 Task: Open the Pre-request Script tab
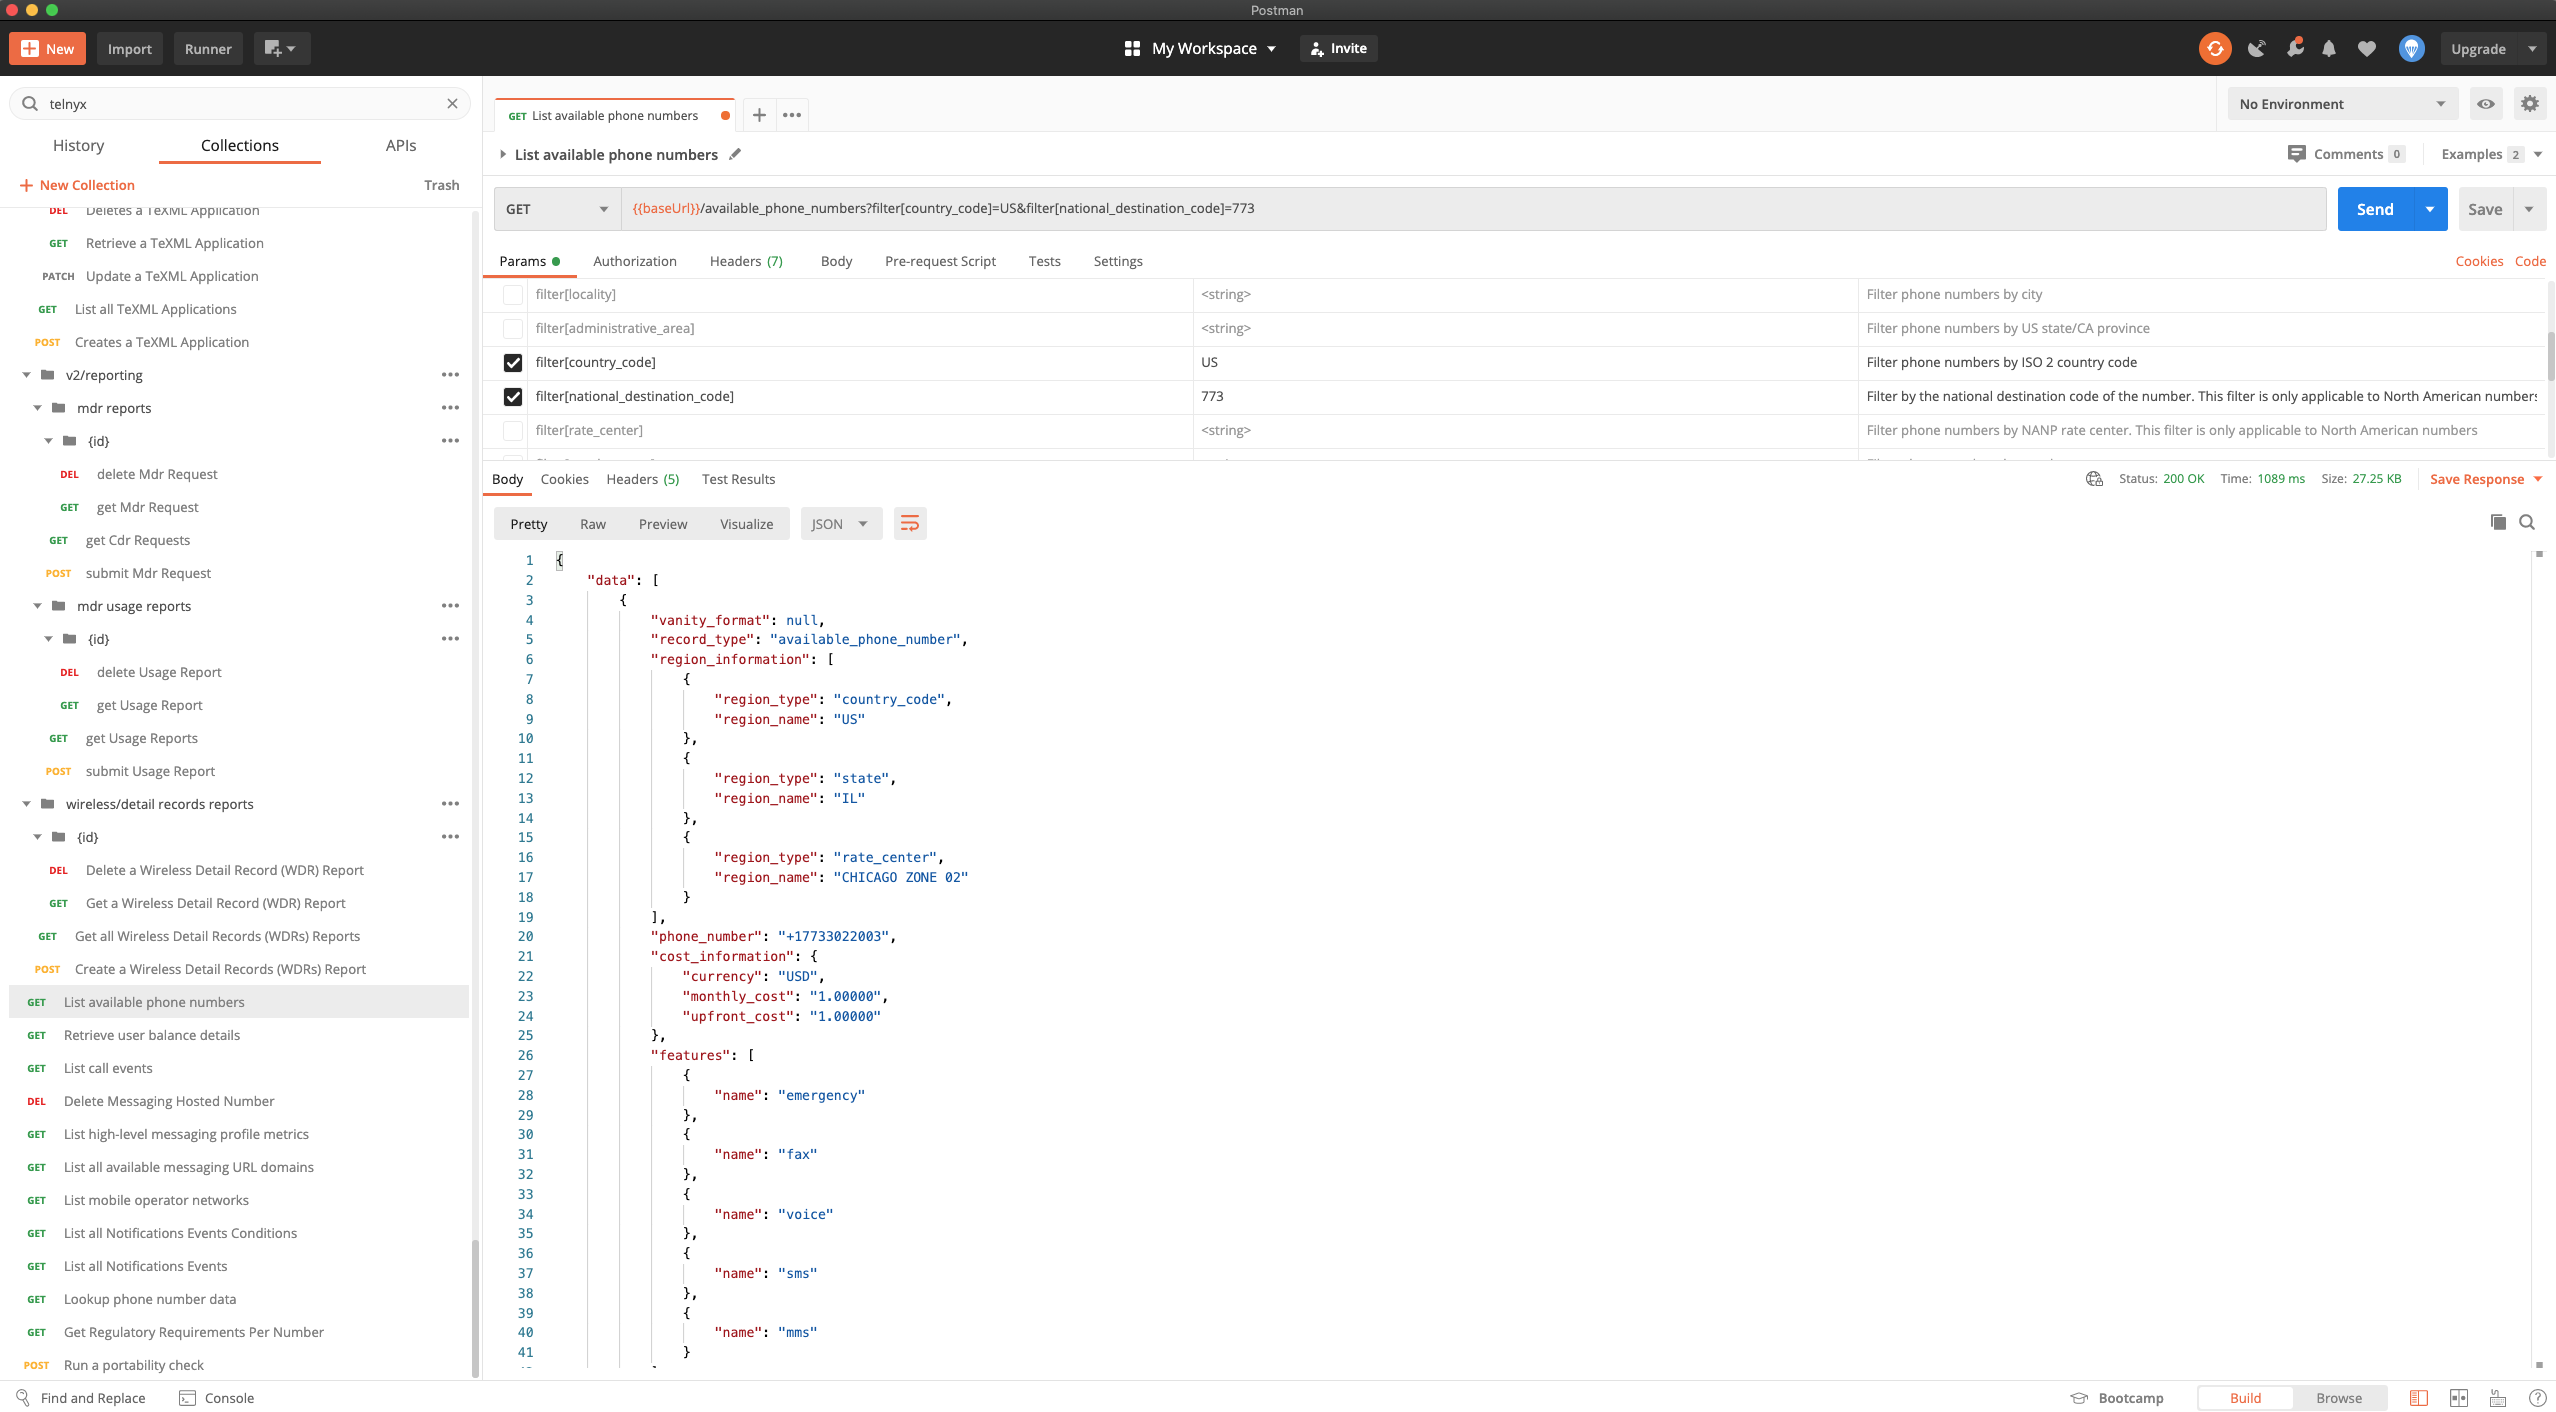940,261
